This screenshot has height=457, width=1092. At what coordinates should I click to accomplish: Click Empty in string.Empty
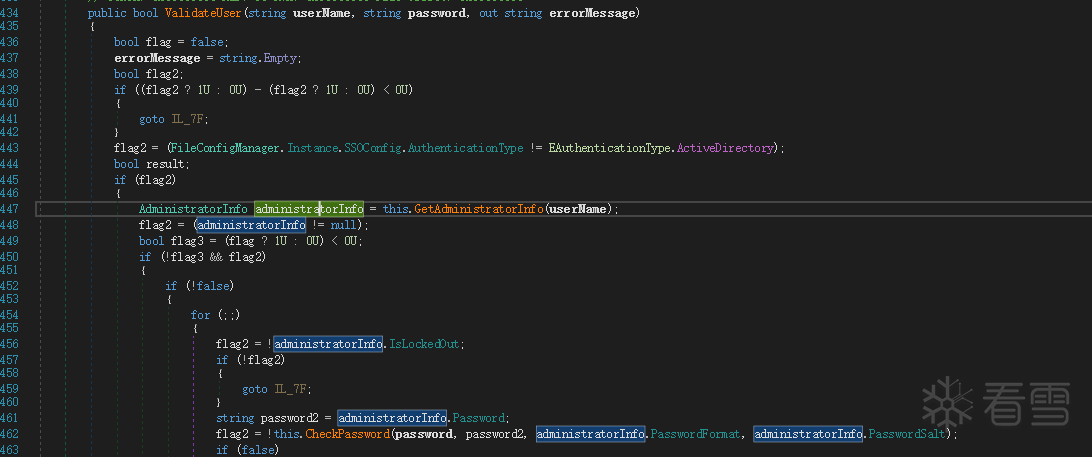pyautogui.click(x=281, y=58)
